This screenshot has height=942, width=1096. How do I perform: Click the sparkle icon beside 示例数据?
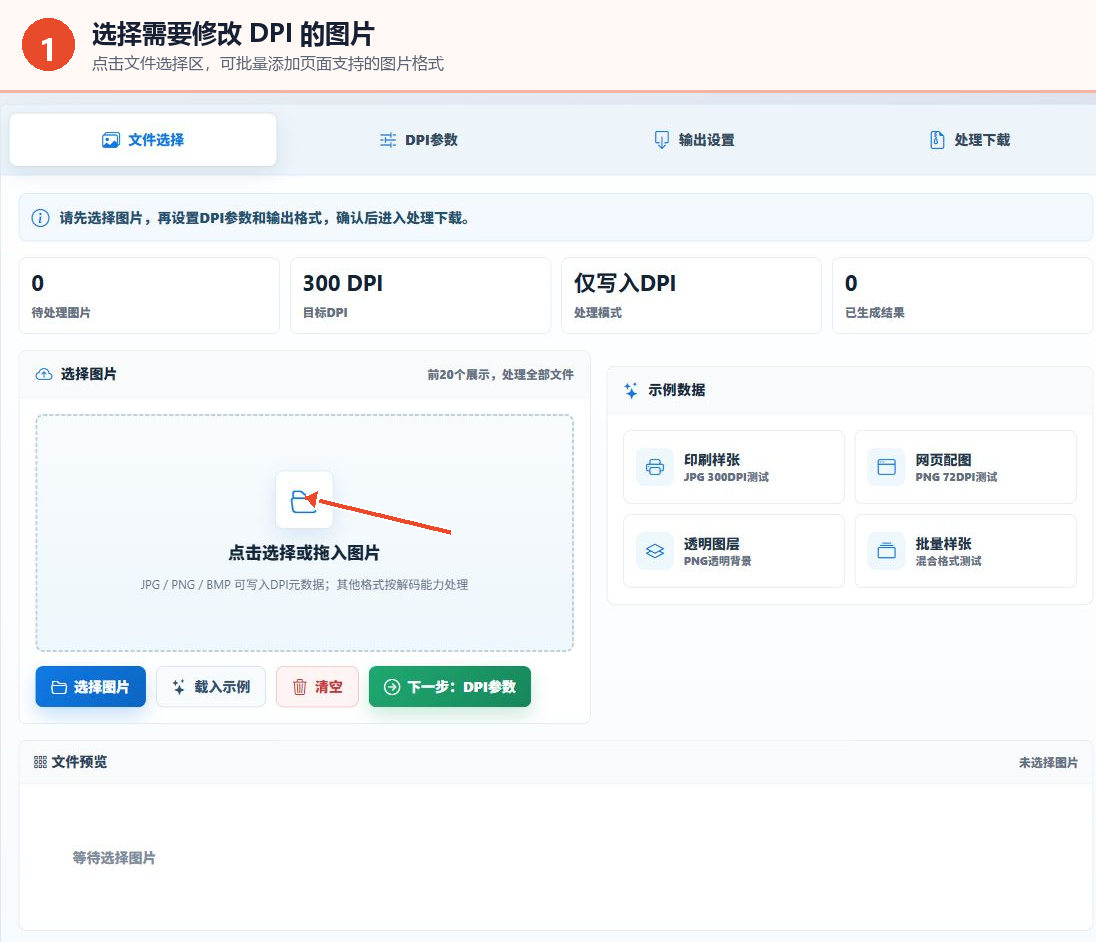[630, 390]
